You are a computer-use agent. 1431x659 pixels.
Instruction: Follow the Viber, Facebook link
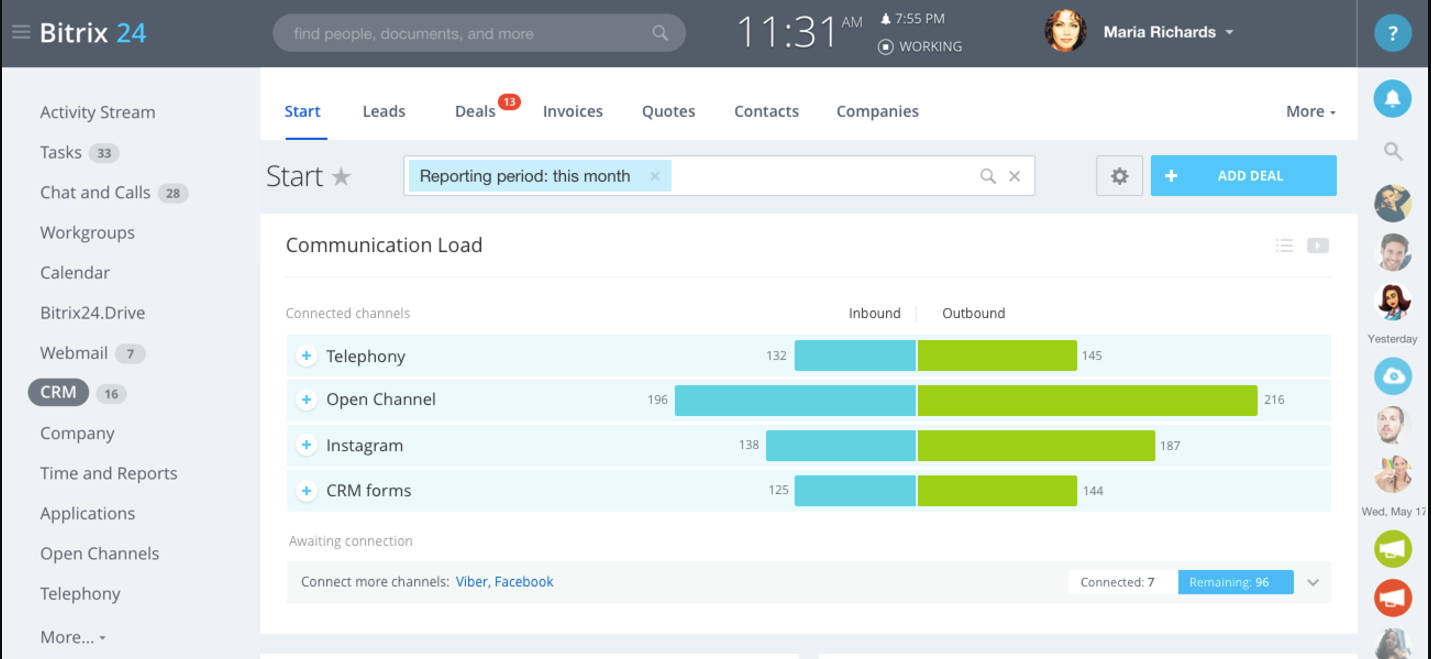pyautogui.click(x=504, y=582)
